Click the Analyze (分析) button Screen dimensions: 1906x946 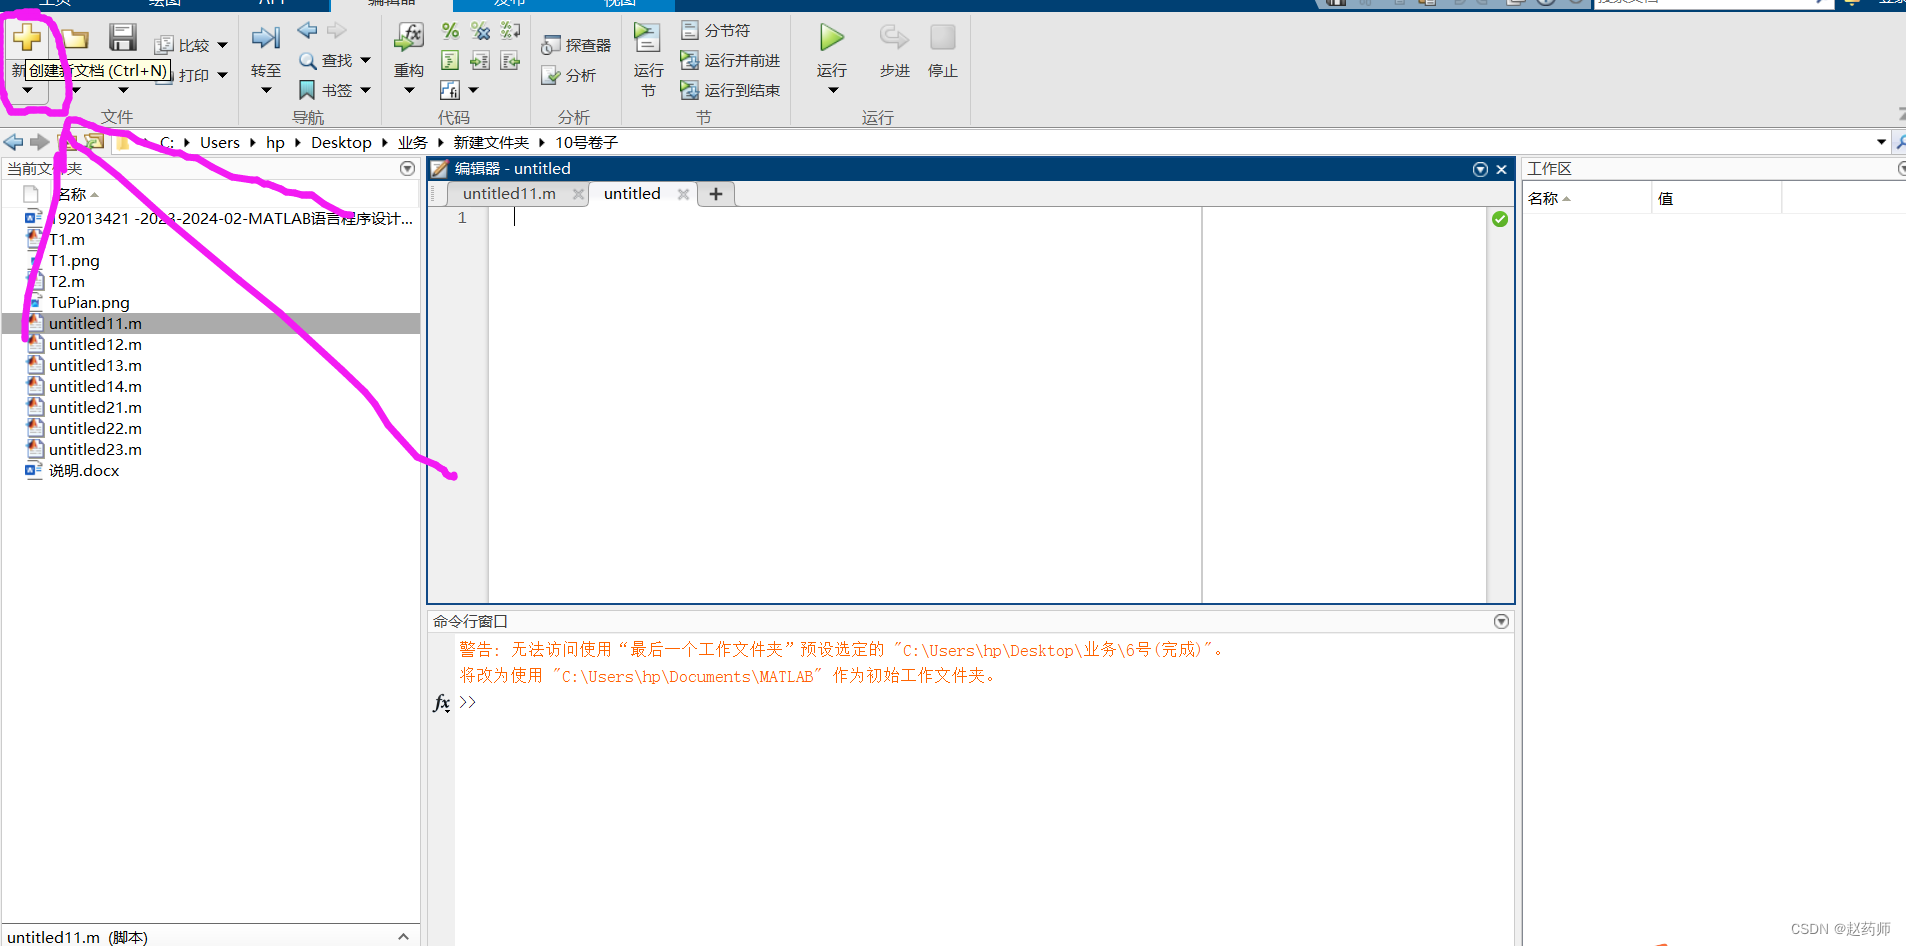click(x=568, y=75)
